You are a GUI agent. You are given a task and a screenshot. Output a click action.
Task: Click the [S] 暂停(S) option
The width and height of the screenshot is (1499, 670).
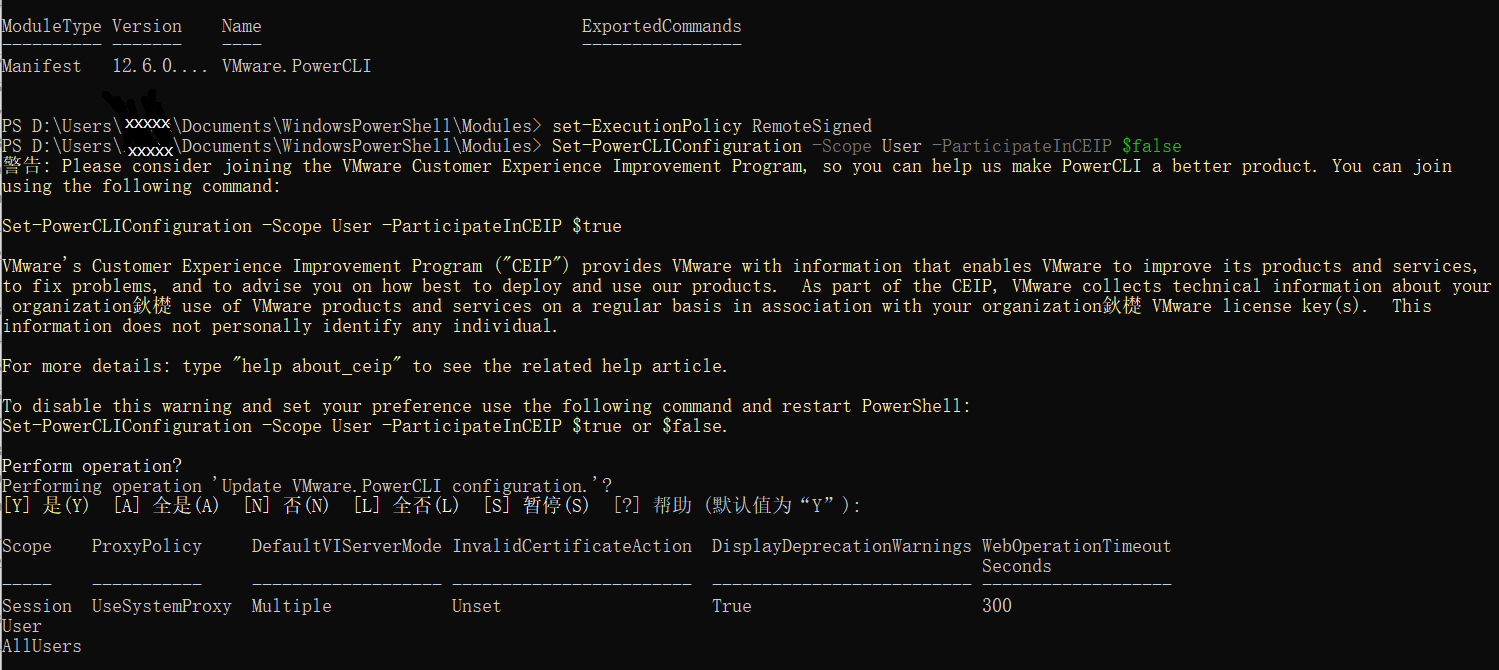536,506
